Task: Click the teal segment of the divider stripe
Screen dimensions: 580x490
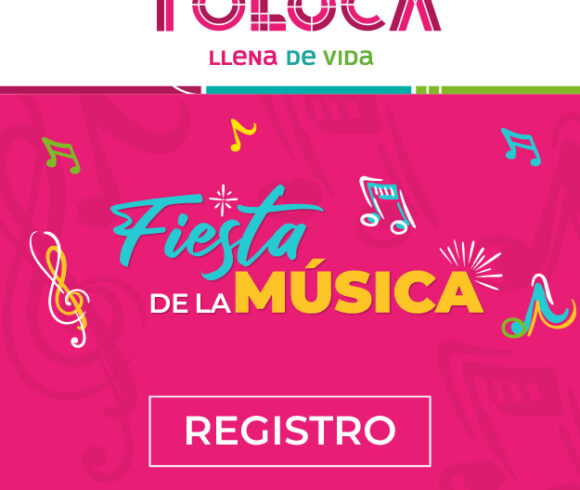Action: point(308,90)
